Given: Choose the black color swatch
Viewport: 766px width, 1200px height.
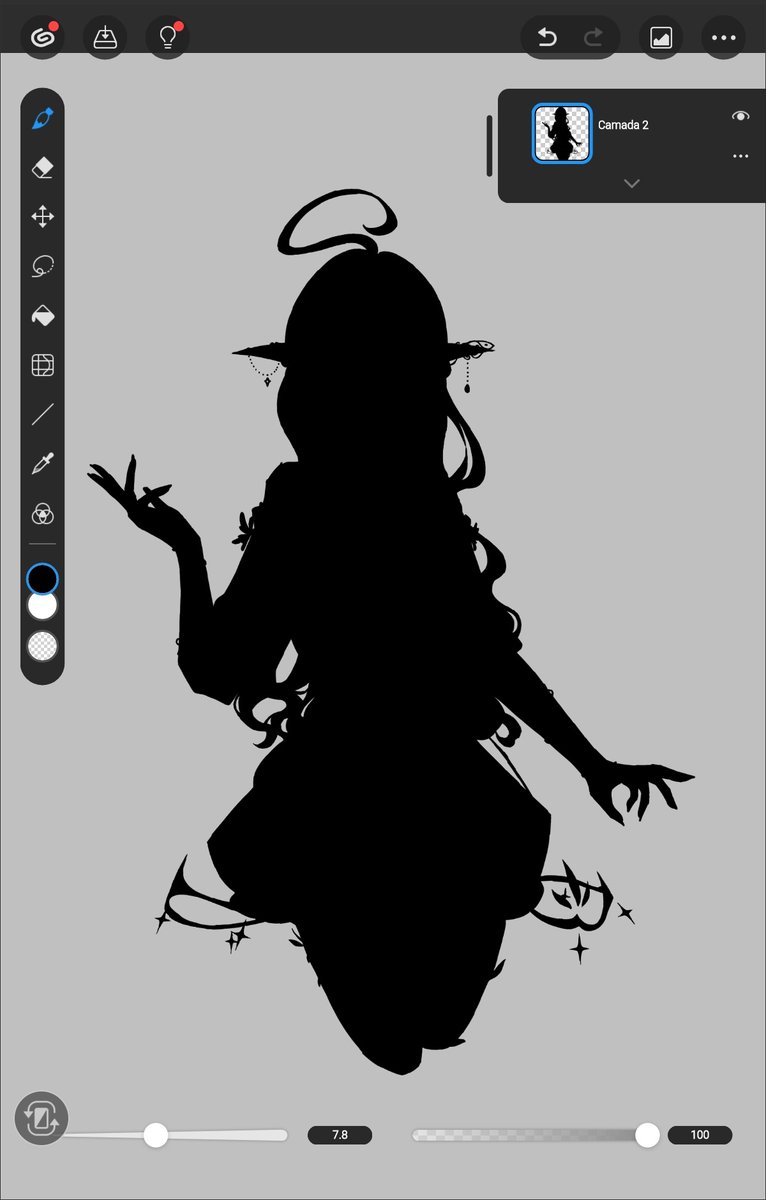Looking at the screenshot, I should click(x=42, y=579).
